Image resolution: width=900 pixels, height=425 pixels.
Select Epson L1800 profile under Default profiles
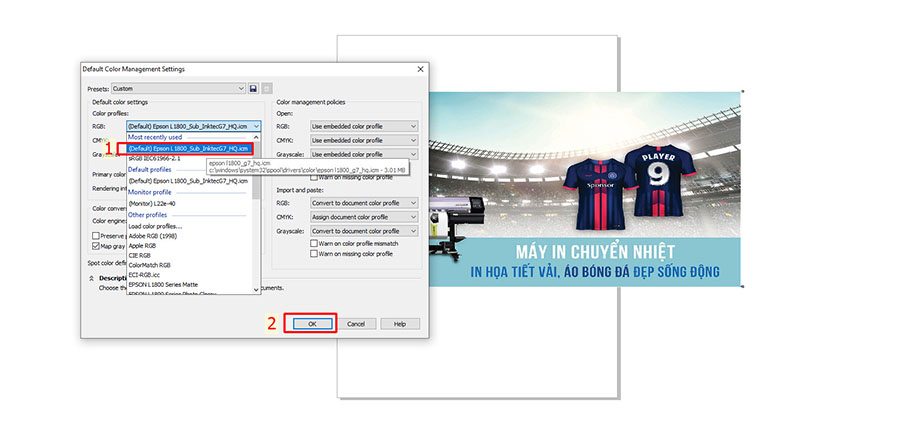point(188,181)
